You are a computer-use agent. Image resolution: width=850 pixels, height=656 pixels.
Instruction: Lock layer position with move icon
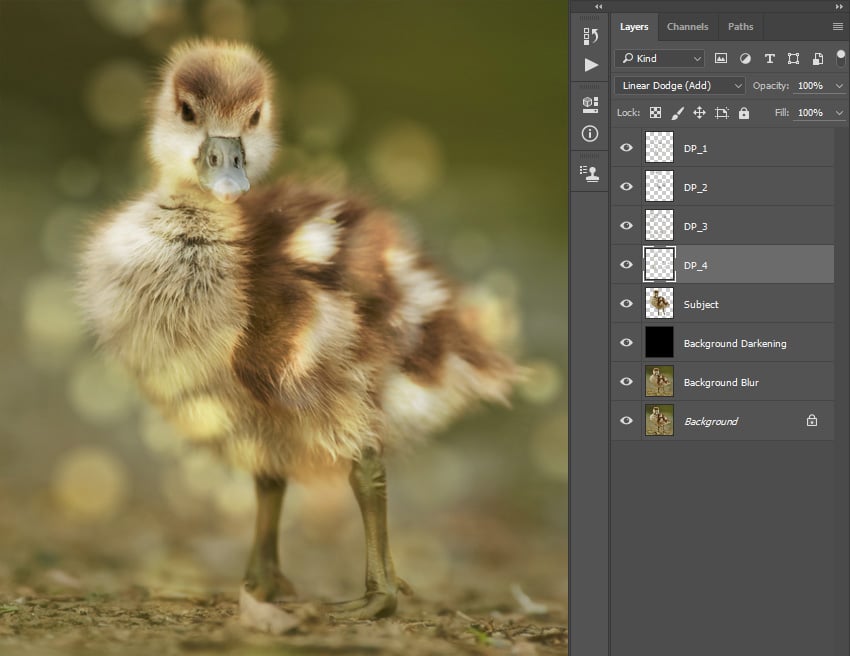point(699,113)
